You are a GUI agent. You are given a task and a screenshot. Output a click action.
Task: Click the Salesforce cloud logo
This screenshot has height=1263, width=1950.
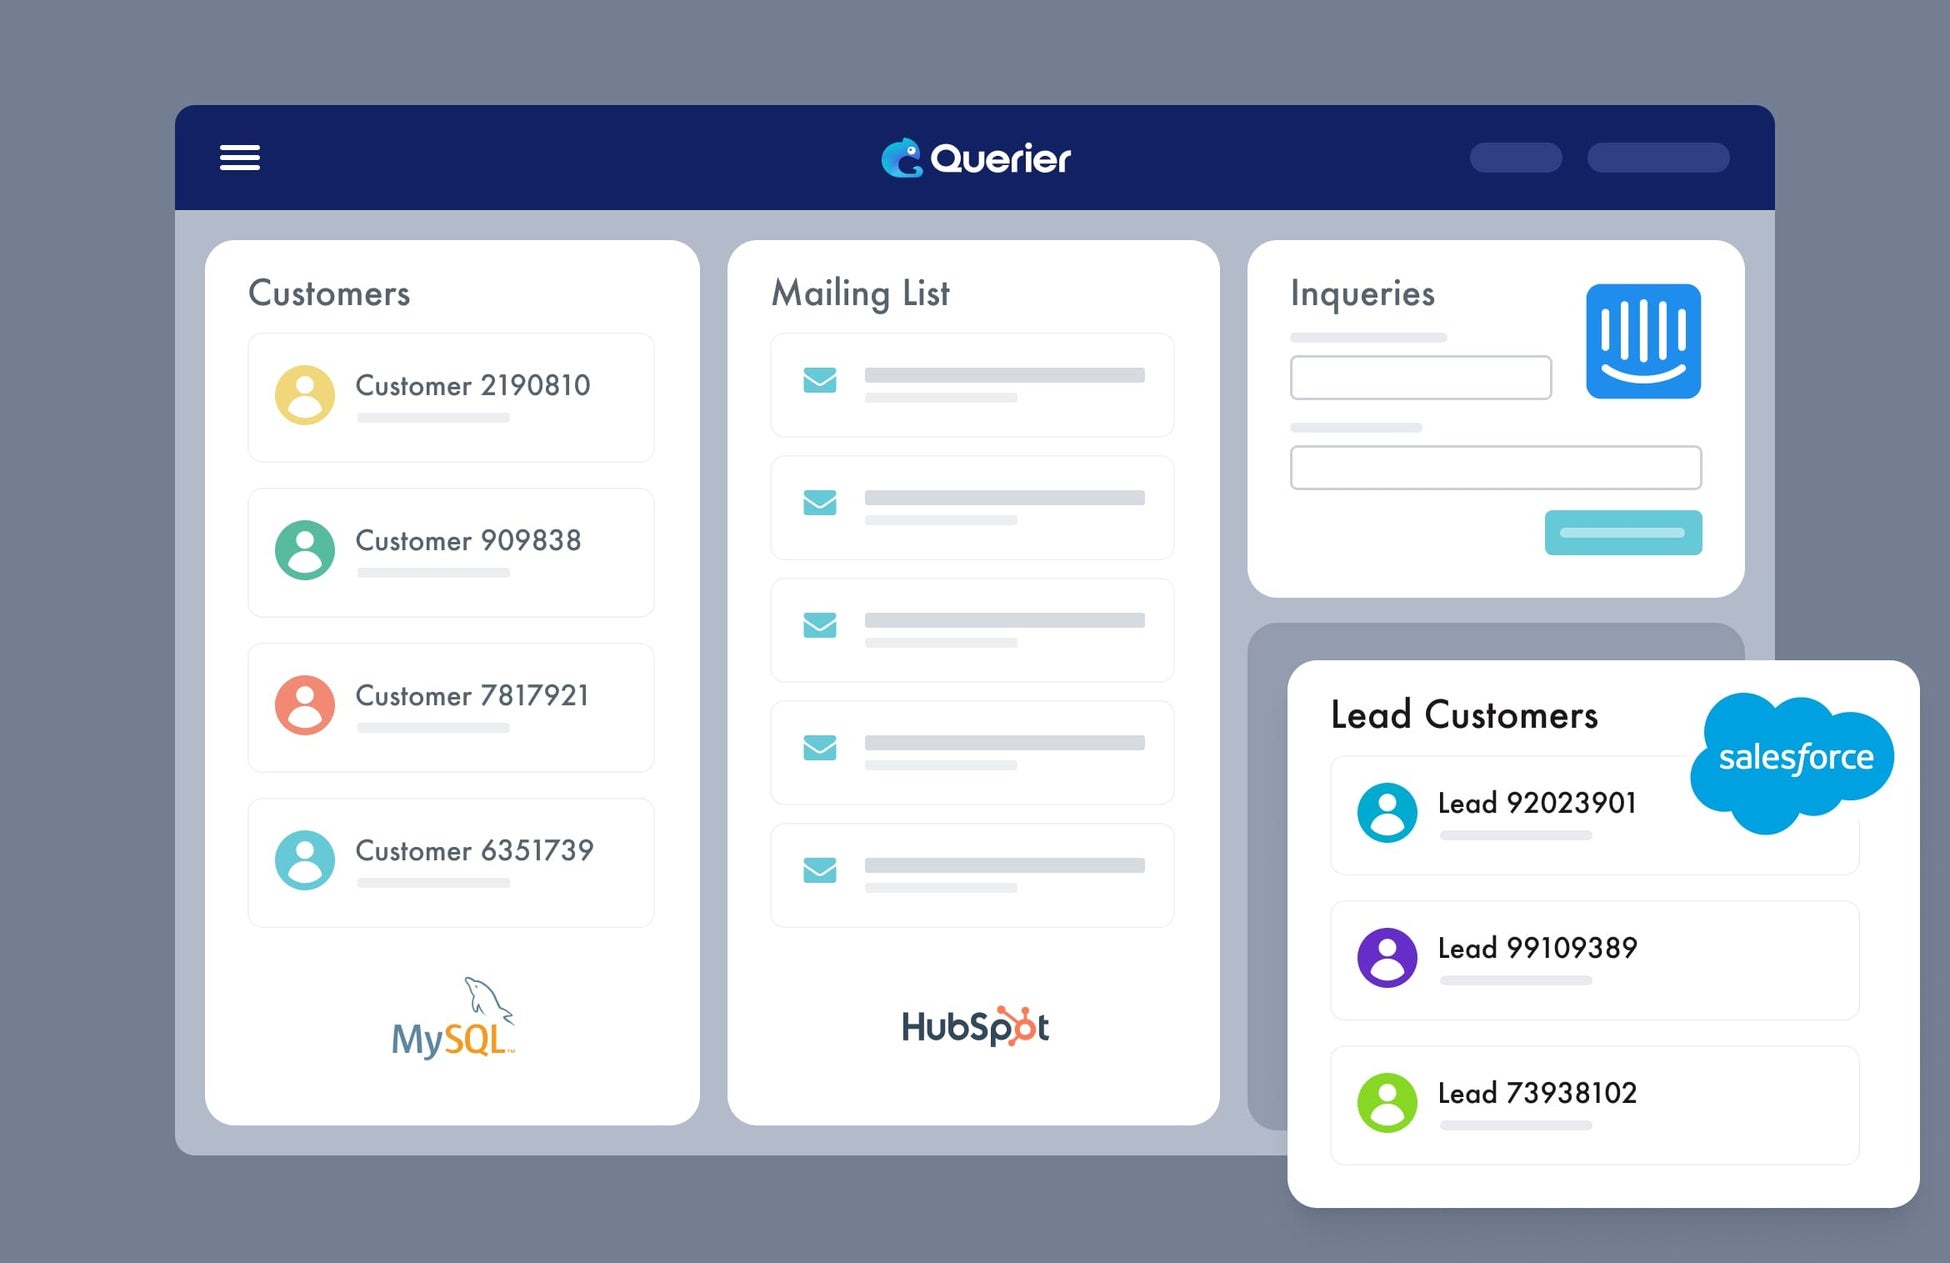[x=1792, y=759]
